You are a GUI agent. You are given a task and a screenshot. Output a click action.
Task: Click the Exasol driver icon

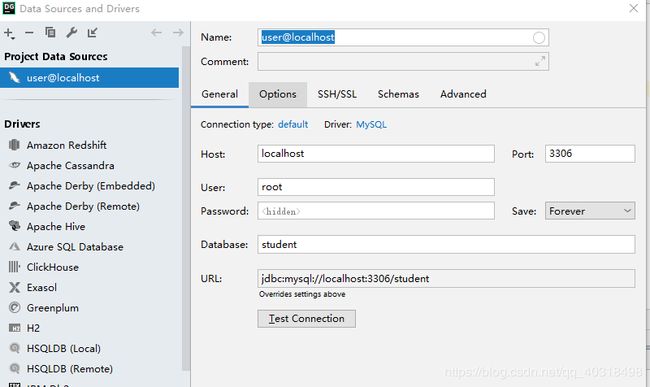14,287
